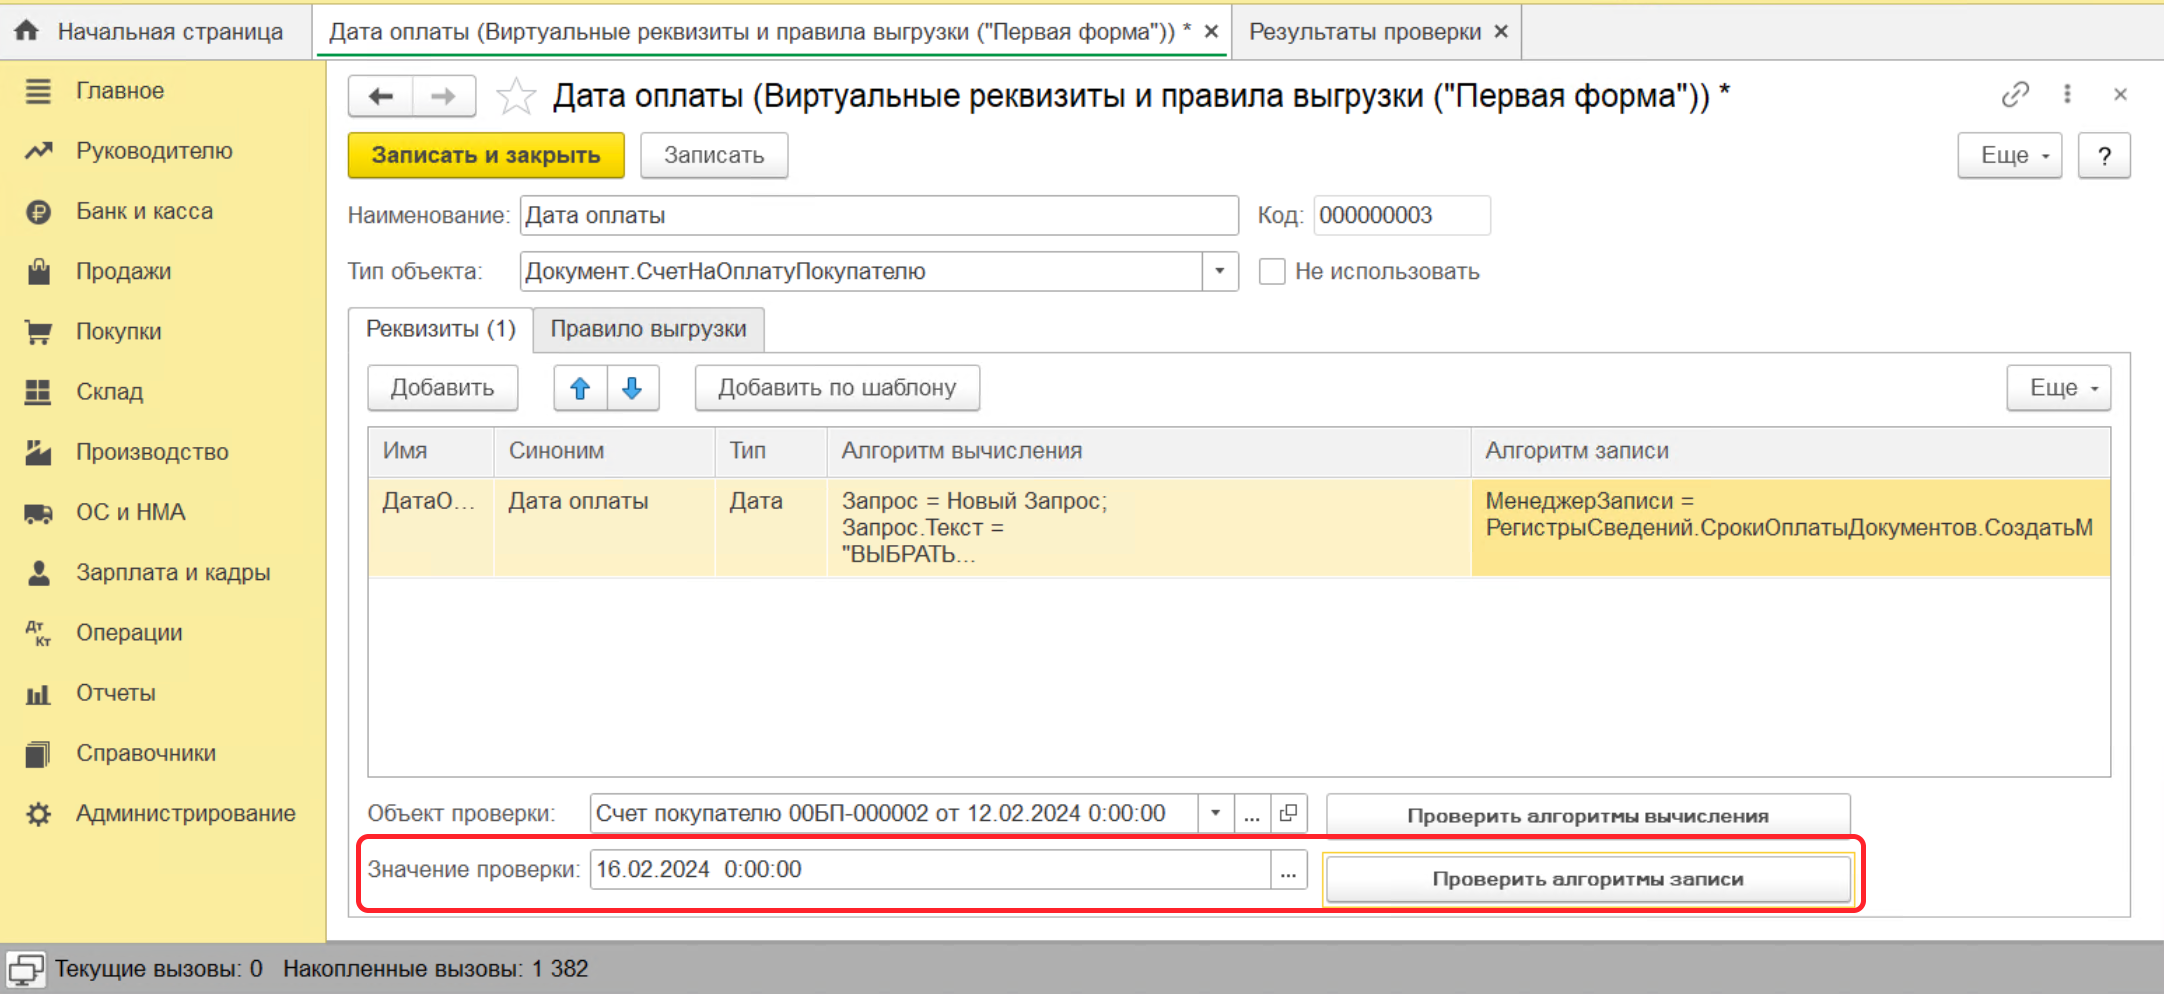Image resolution: width=2164 pixels, height=994 pixels.
Task: Open the Объект проверки object icon
Action: 1289,813
